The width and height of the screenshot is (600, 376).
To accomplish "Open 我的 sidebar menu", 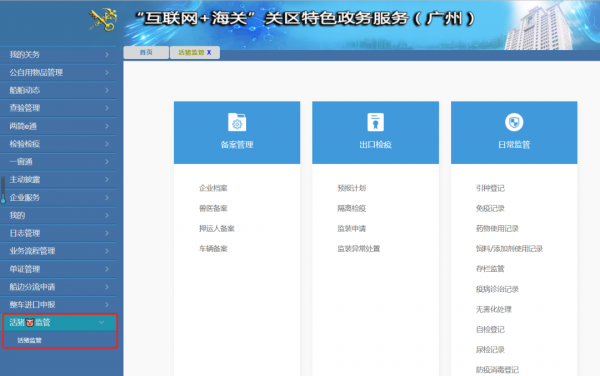I will (58, 215).
